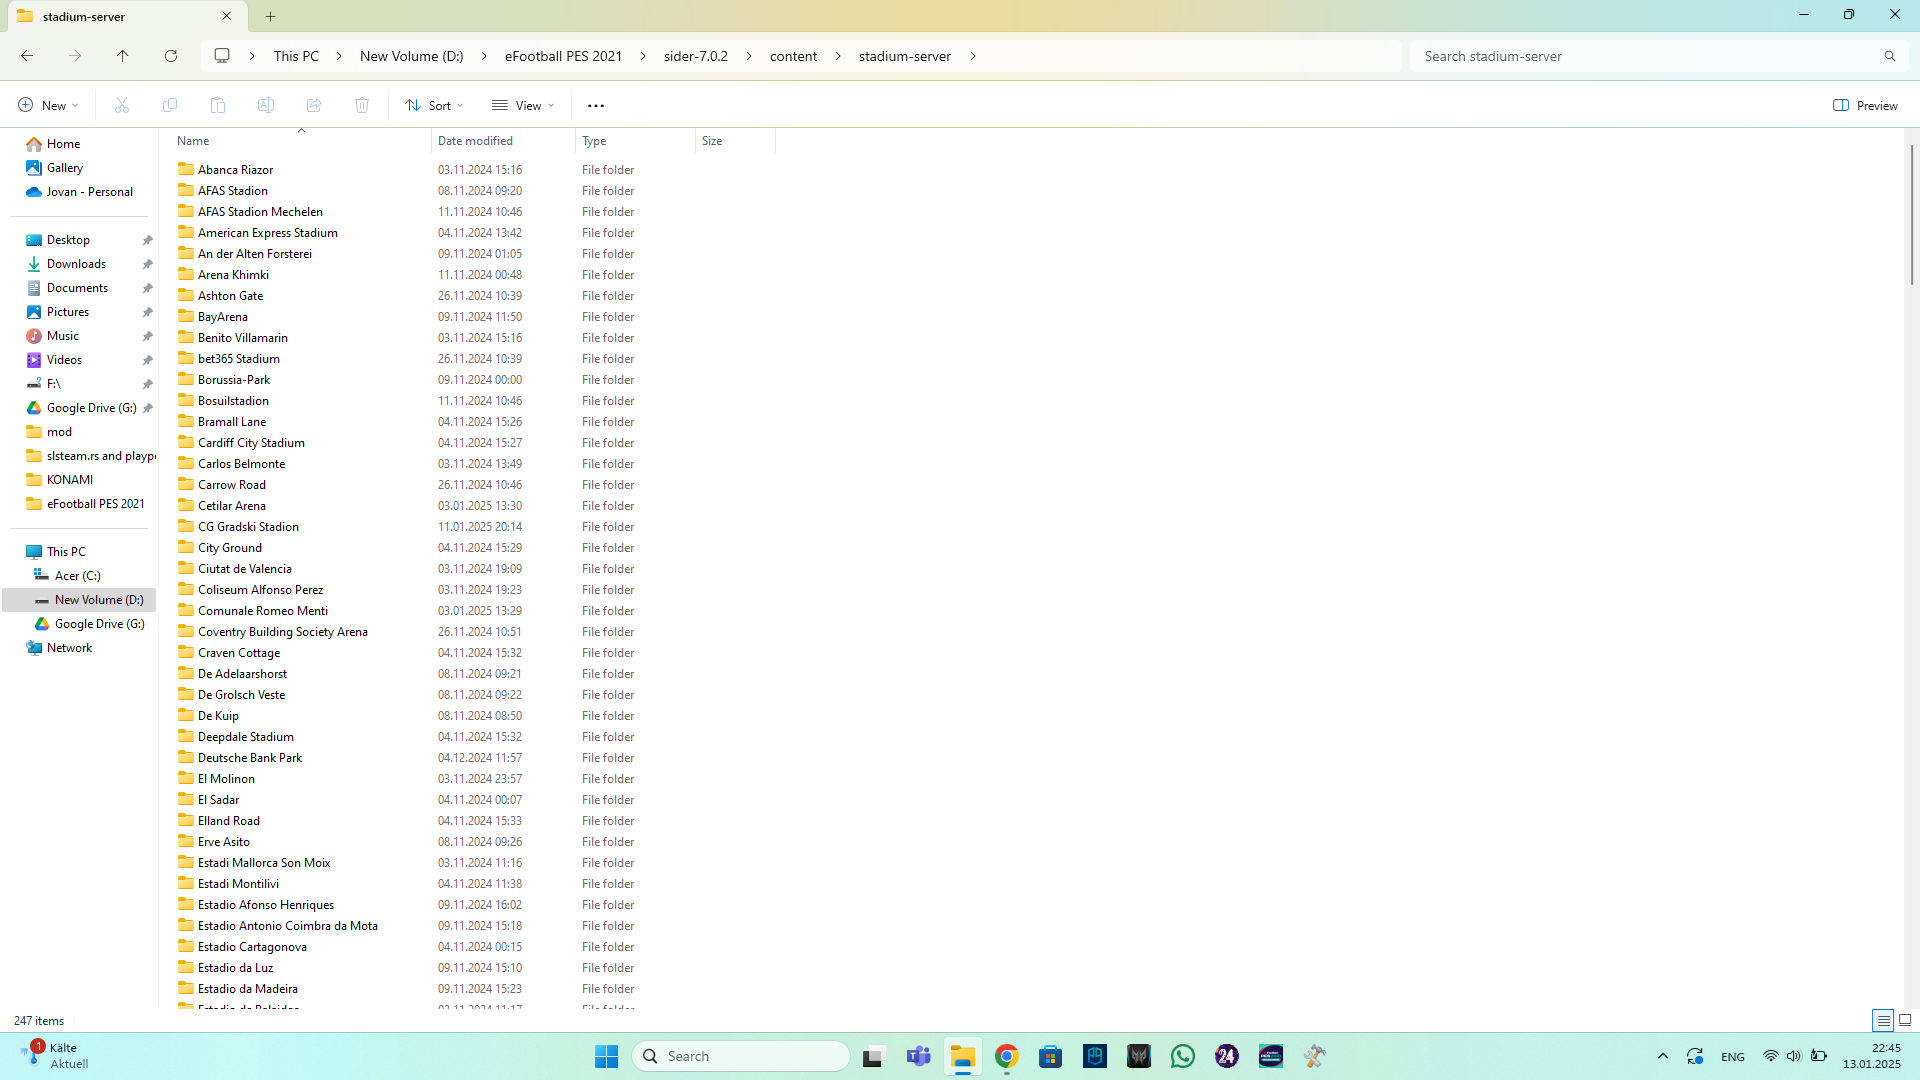Click the Rename icon in the toolbar
Viewport: 1920px width, 1080px height.
[x=266, y=105]
